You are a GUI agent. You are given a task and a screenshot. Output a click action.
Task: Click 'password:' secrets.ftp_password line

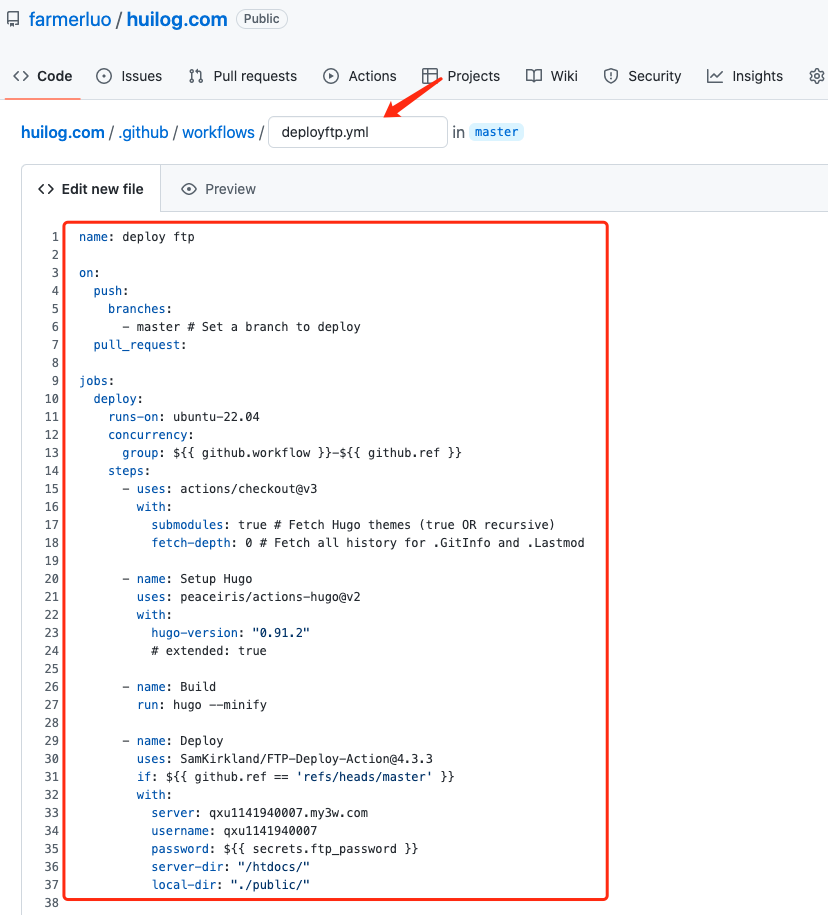pyautogui.click(x=285, y=849)
